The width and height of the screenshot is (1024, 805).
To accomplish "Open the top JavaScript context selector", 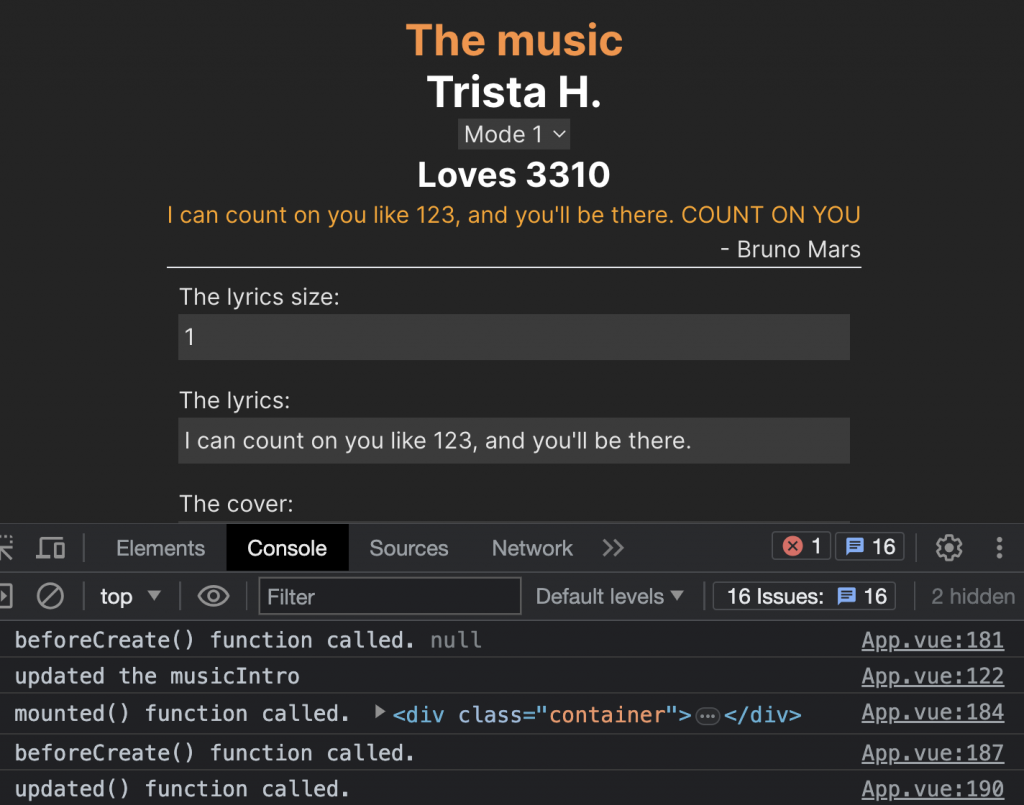I will click(x=130, y=596).
